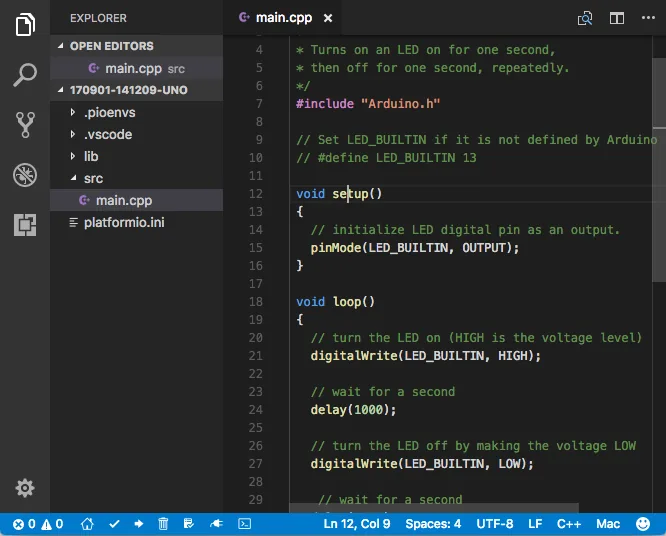The width and height of the screenshot is (666, 536).
Task: Click line number 18 in gutter
Action: point(256,302)
